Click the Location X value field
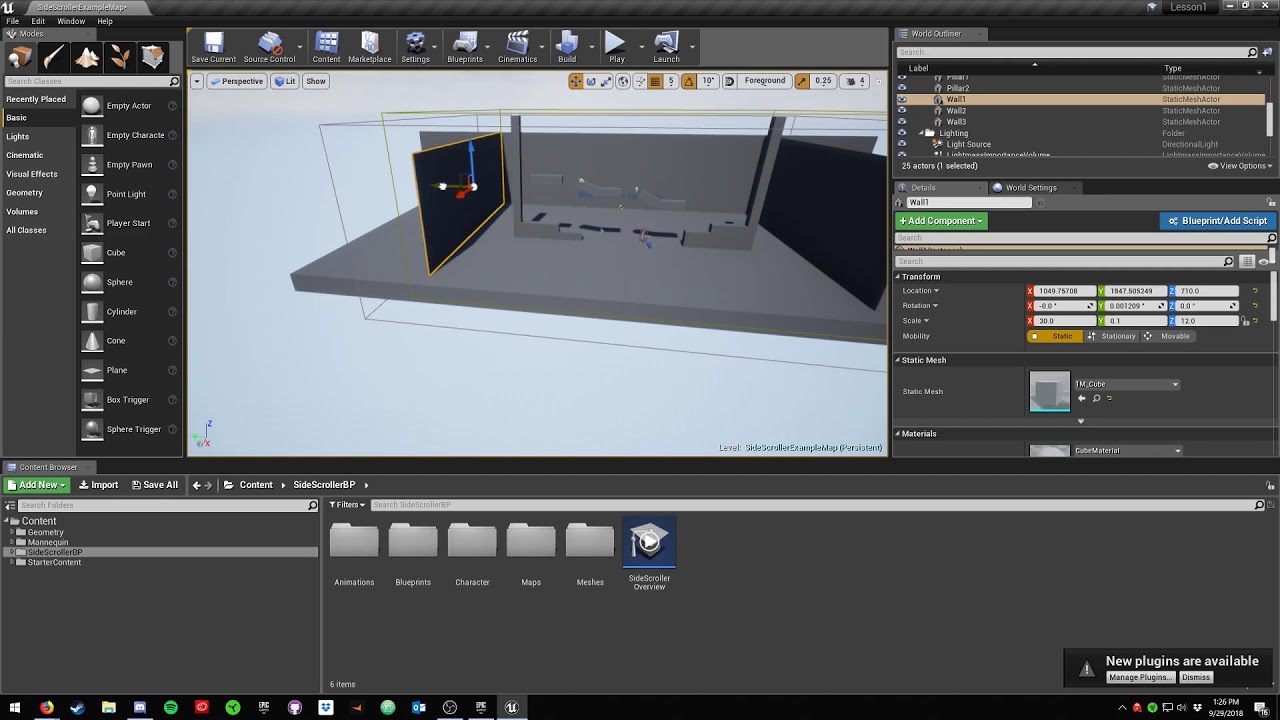 click(x=1063, y=291)
